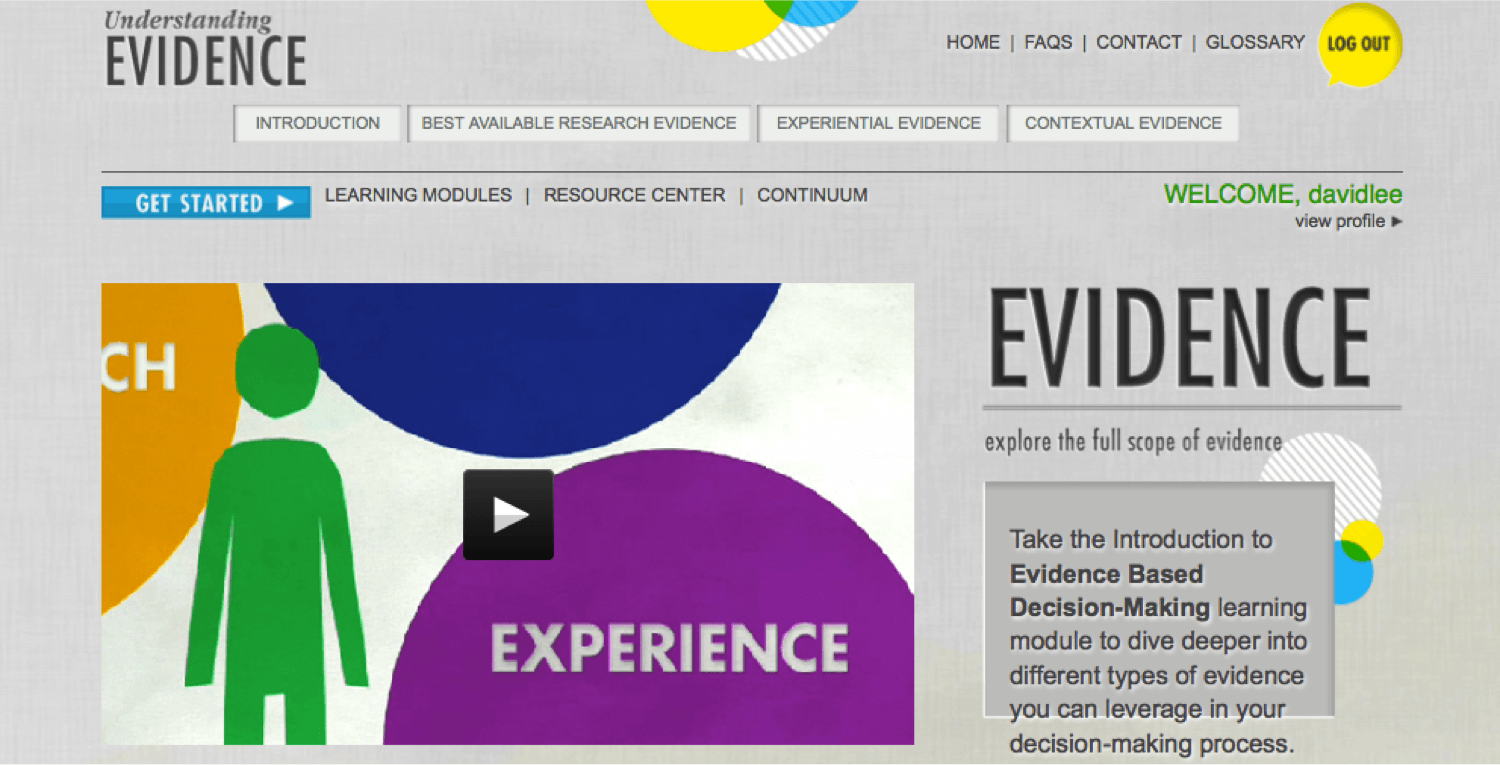Click the large EVIDENCE heading
The height and width of the screenshot is (765, 1500).
[x=1181, y=338]
